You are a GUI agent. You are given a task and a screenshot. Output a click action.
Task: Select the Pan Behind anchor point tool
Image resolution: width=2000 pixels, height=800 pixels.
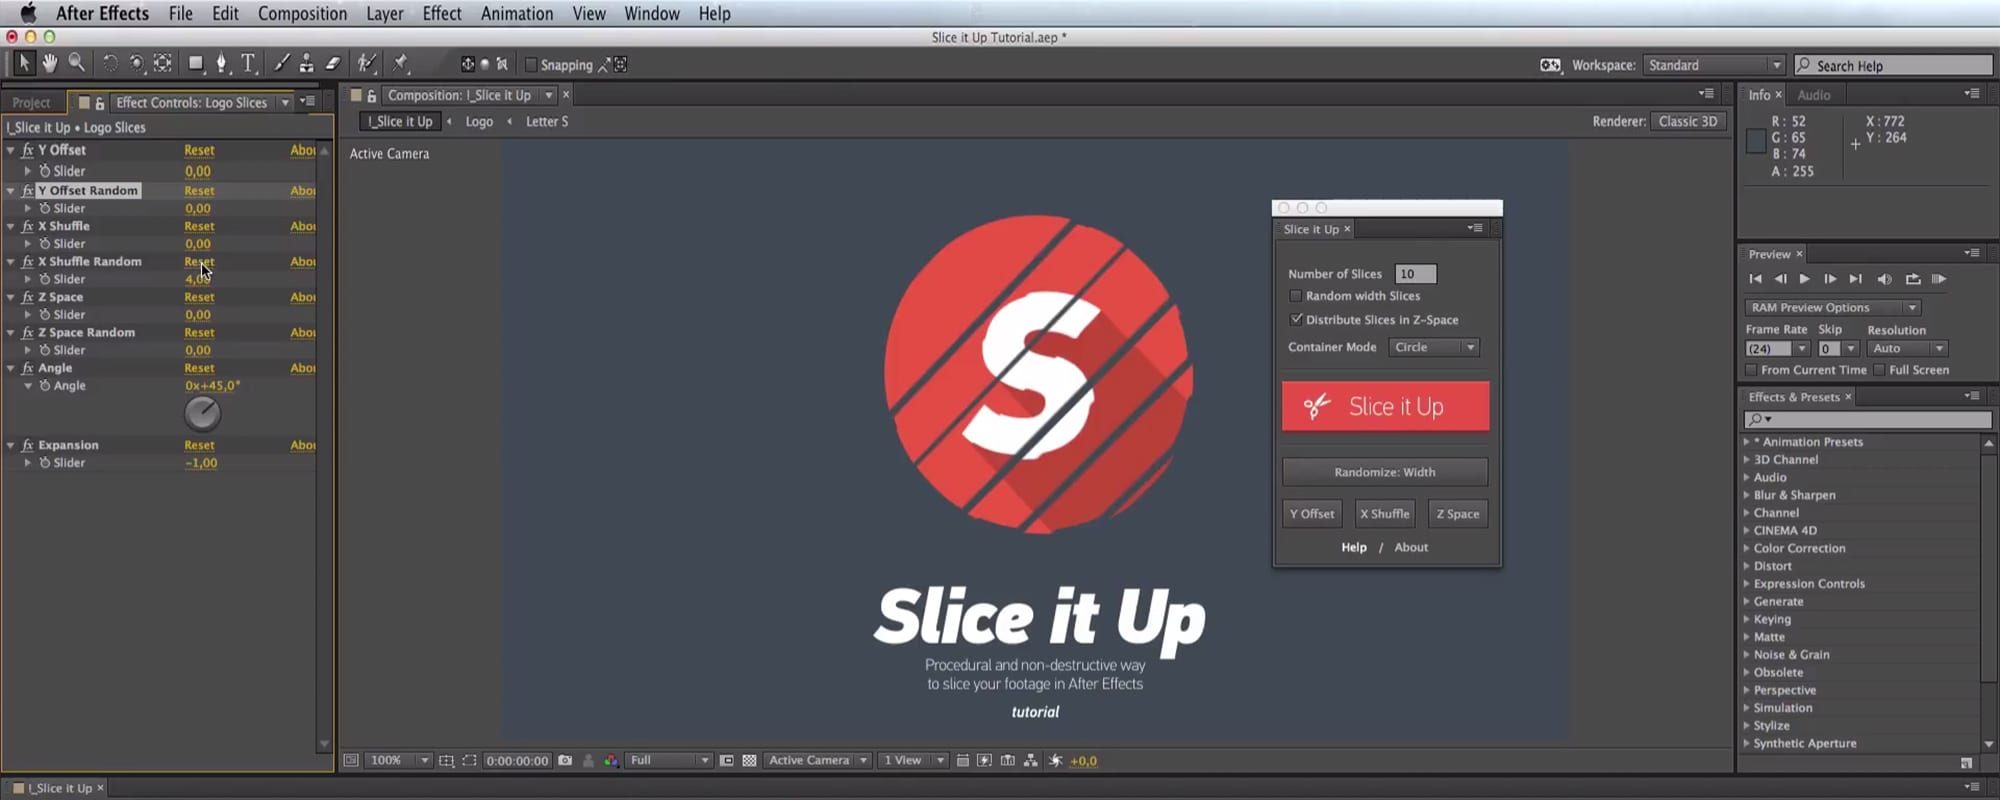[163, 63]
